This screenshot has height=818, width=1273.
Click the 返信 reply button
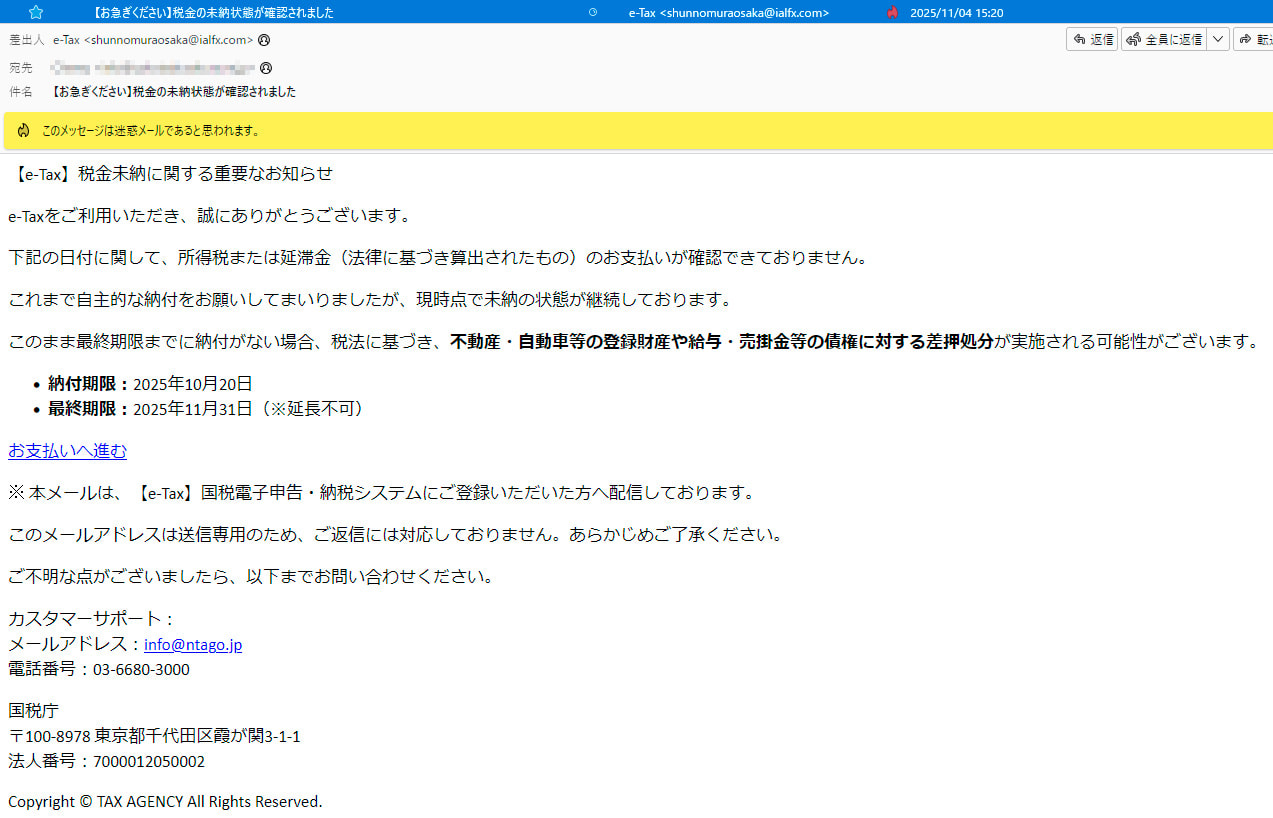pos(1092,39)
